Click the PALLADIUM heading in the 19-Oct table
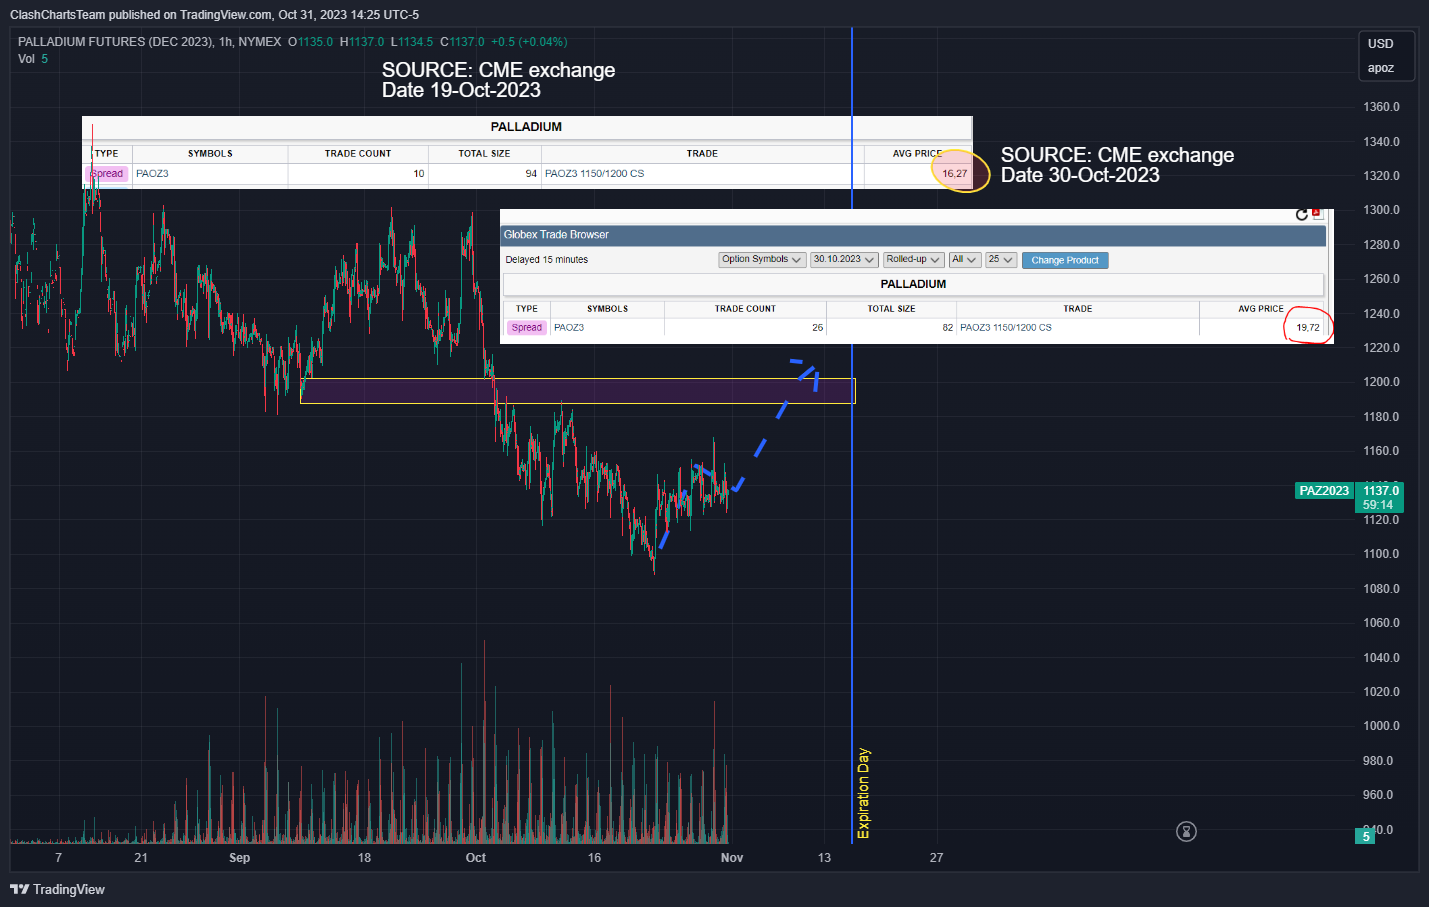Image resolution: width=1429 pixels, height=907 pixels. coord(526,127)
